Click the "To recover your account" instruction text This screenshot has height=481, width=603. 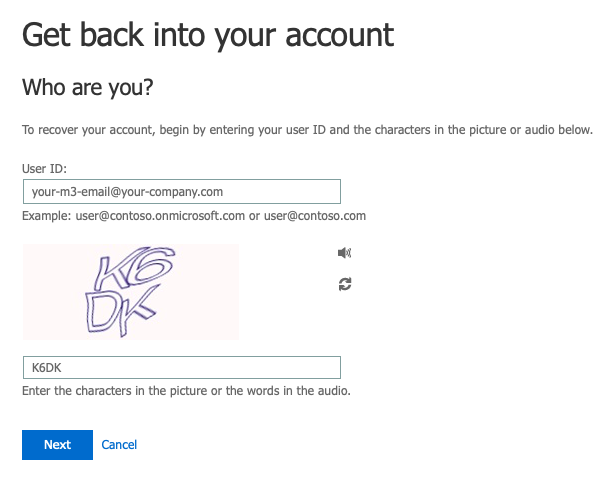click(x=307, y=130)
